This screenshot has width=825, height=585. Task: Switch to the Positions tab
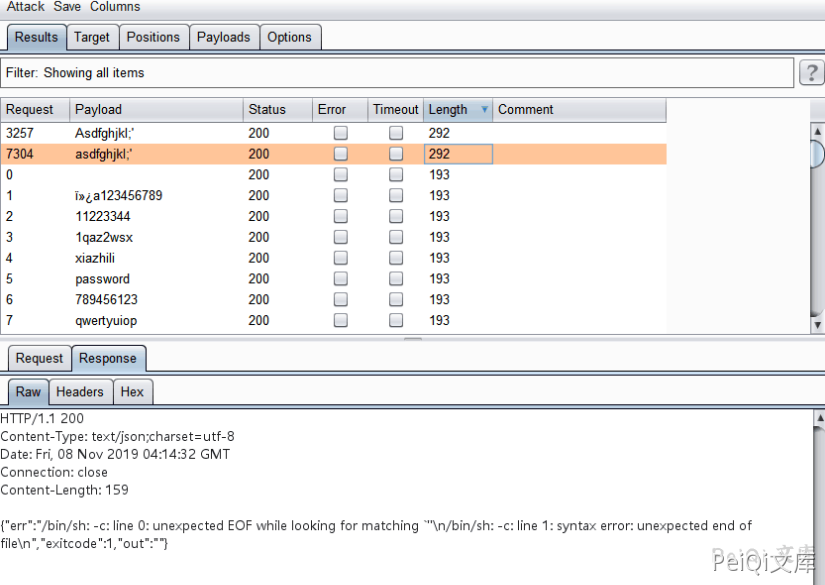click(153, 37)
